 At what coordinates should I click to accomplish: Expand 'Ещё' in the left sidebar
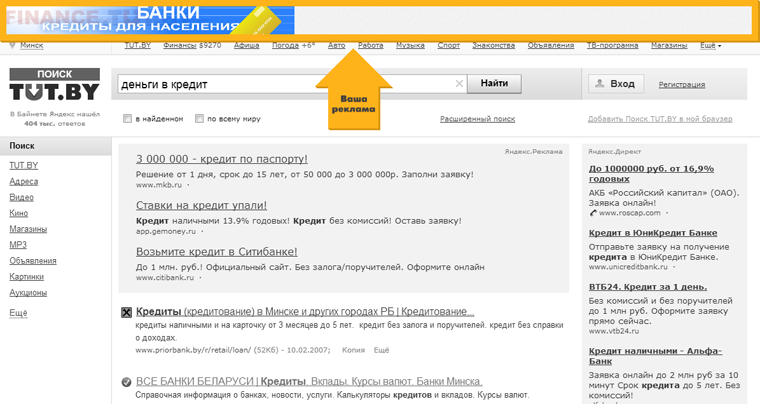18,313
